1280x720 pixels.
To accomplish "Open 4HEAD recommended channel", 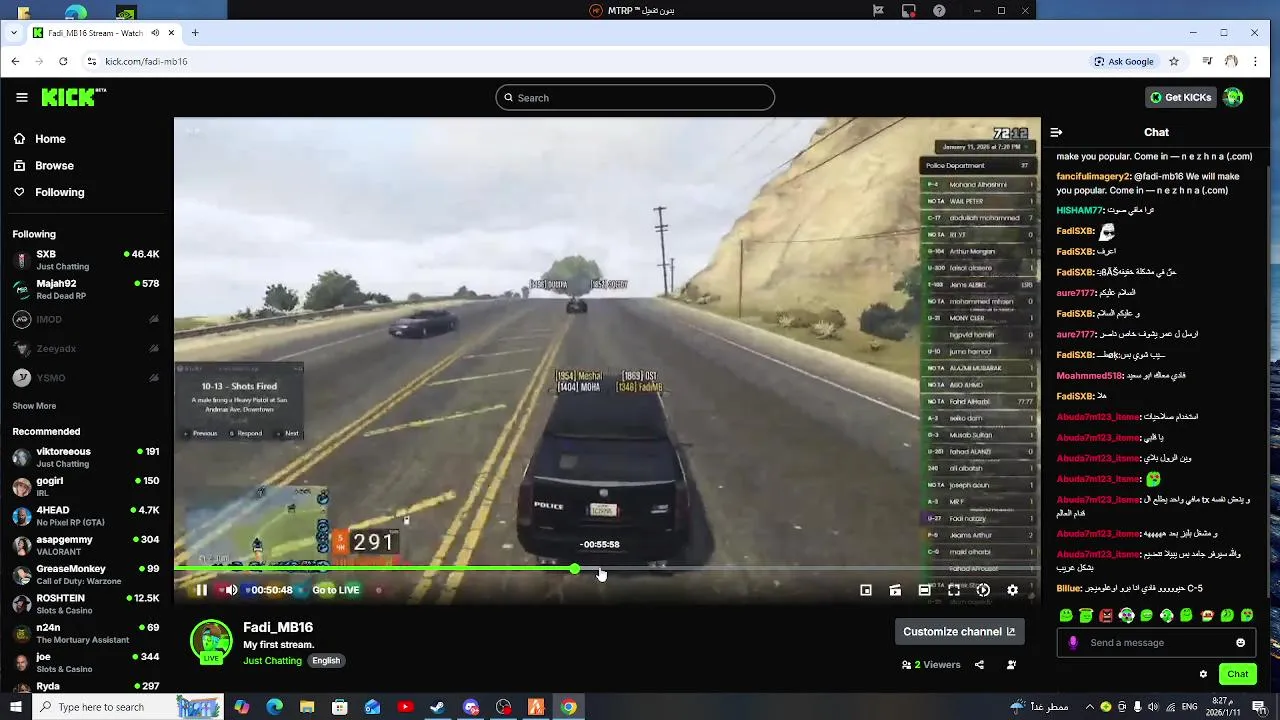I will 86,516.
